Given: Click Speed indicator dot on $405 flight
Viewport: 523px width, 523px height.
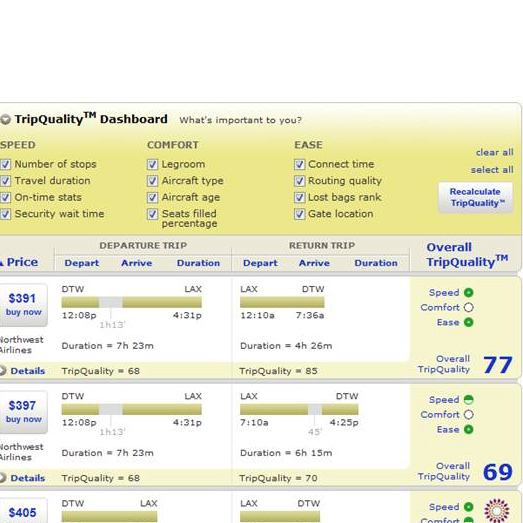Looking at the screenshot, I should point(469,507).
